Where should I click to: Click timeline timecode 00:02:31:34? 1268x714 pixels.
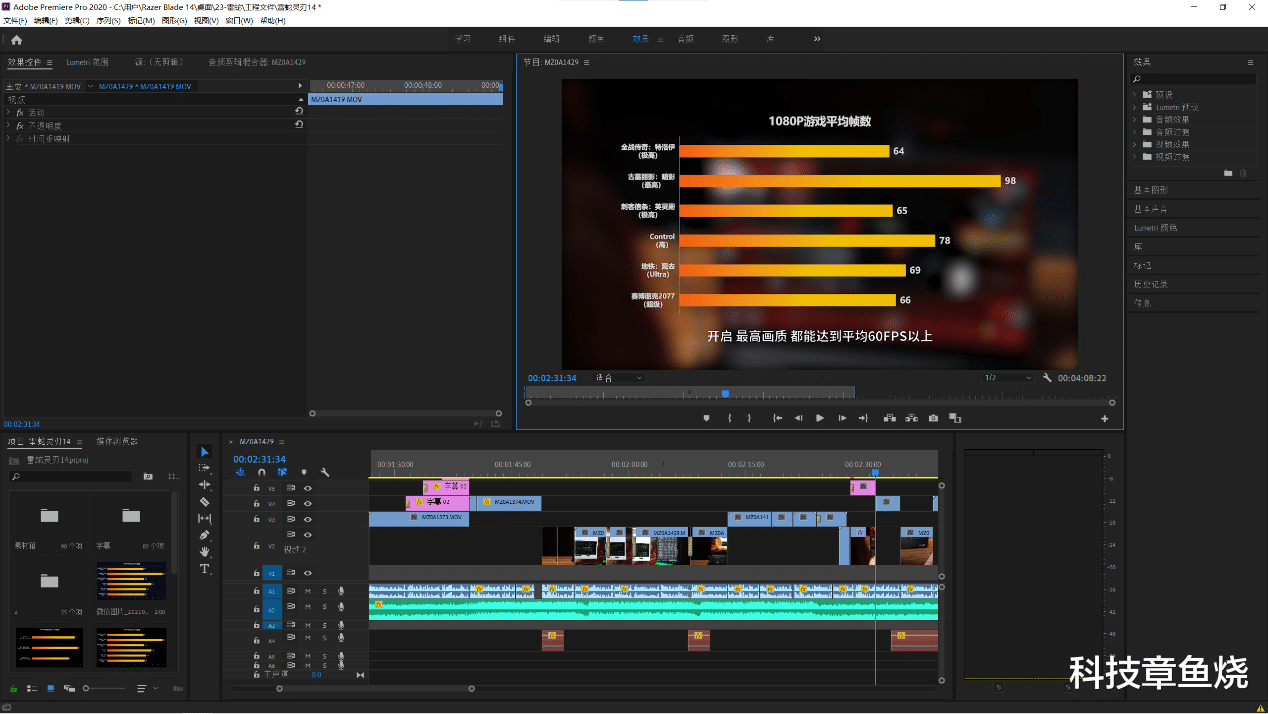point(259,459)
